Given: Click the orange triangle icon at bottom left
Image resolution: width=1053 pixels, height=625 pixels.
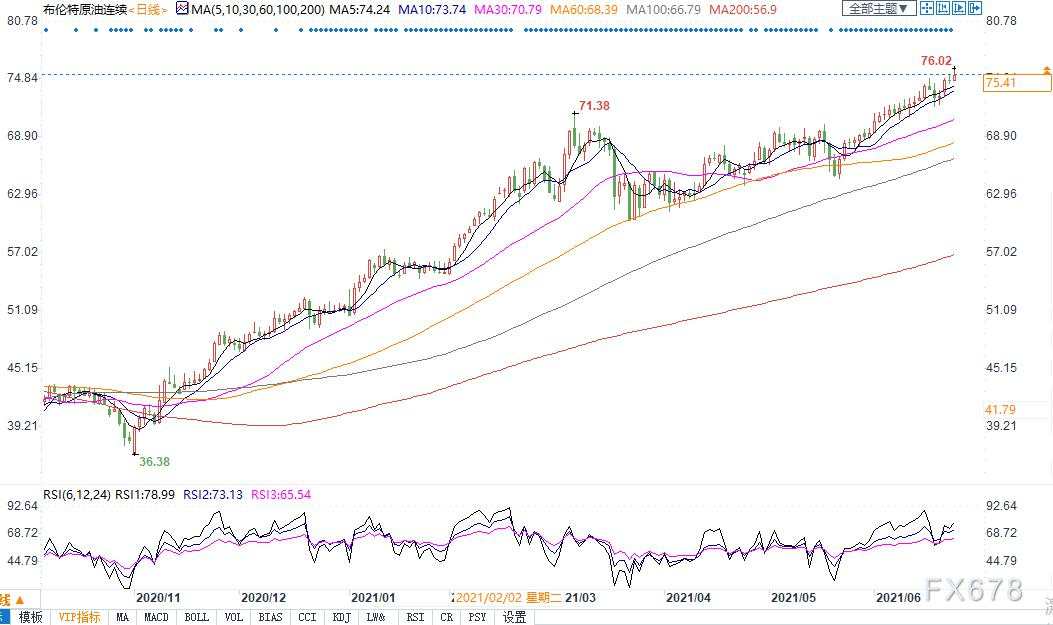Looking at the screenshot, I should tap(19, 599).
